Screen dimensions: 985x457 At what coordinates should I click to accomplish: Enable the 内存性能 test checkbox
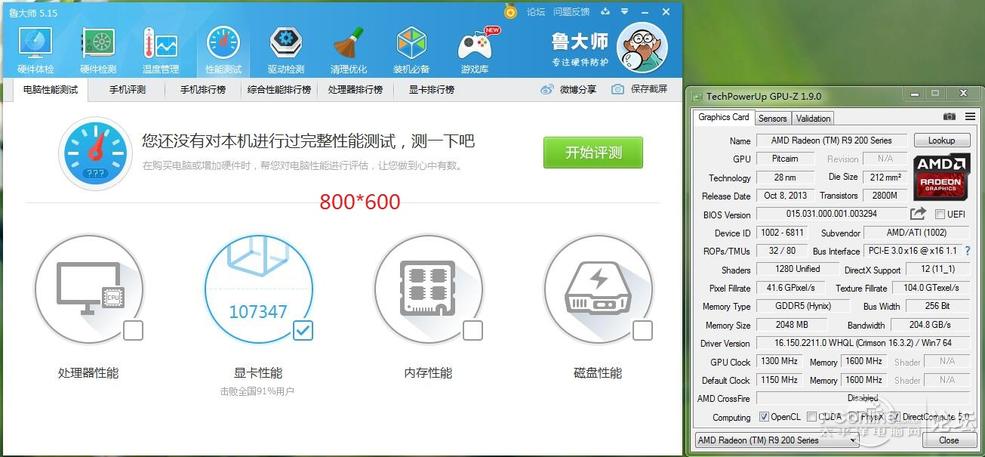point(472,331)
